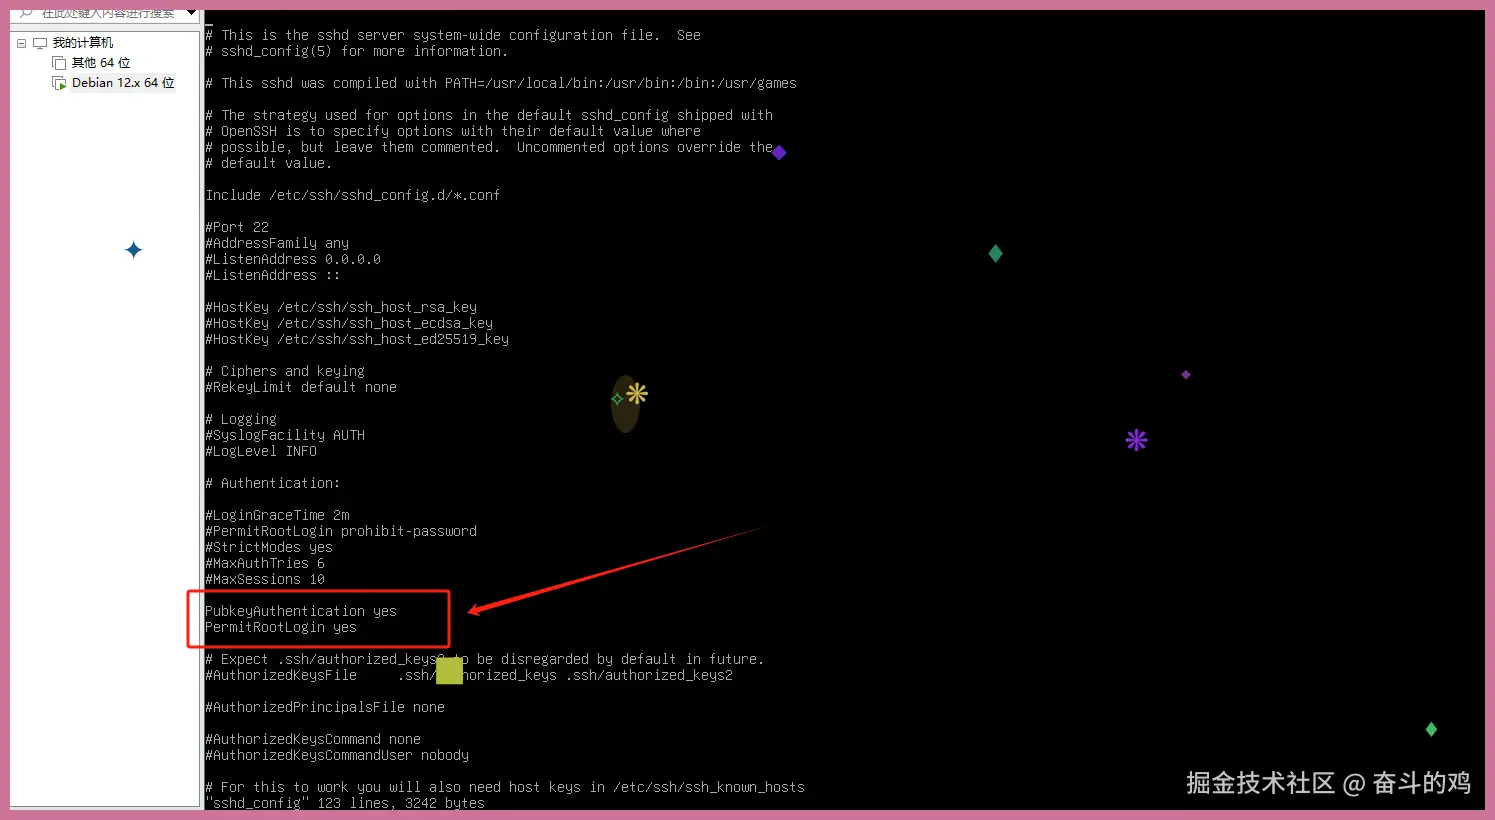Click the VM icon beside 其他 64 位
The width and height of the screenshot is (1495, 820).
point(59,63)
